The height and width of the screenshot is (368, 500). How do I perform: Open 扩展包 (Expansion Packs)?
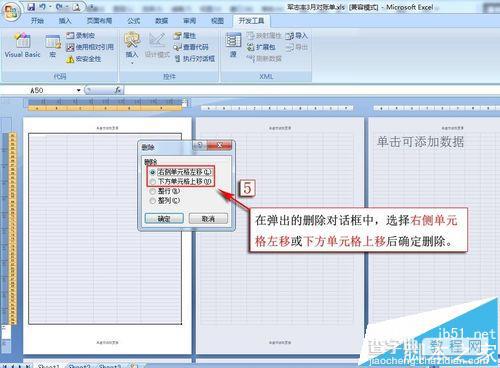point(261,47)
